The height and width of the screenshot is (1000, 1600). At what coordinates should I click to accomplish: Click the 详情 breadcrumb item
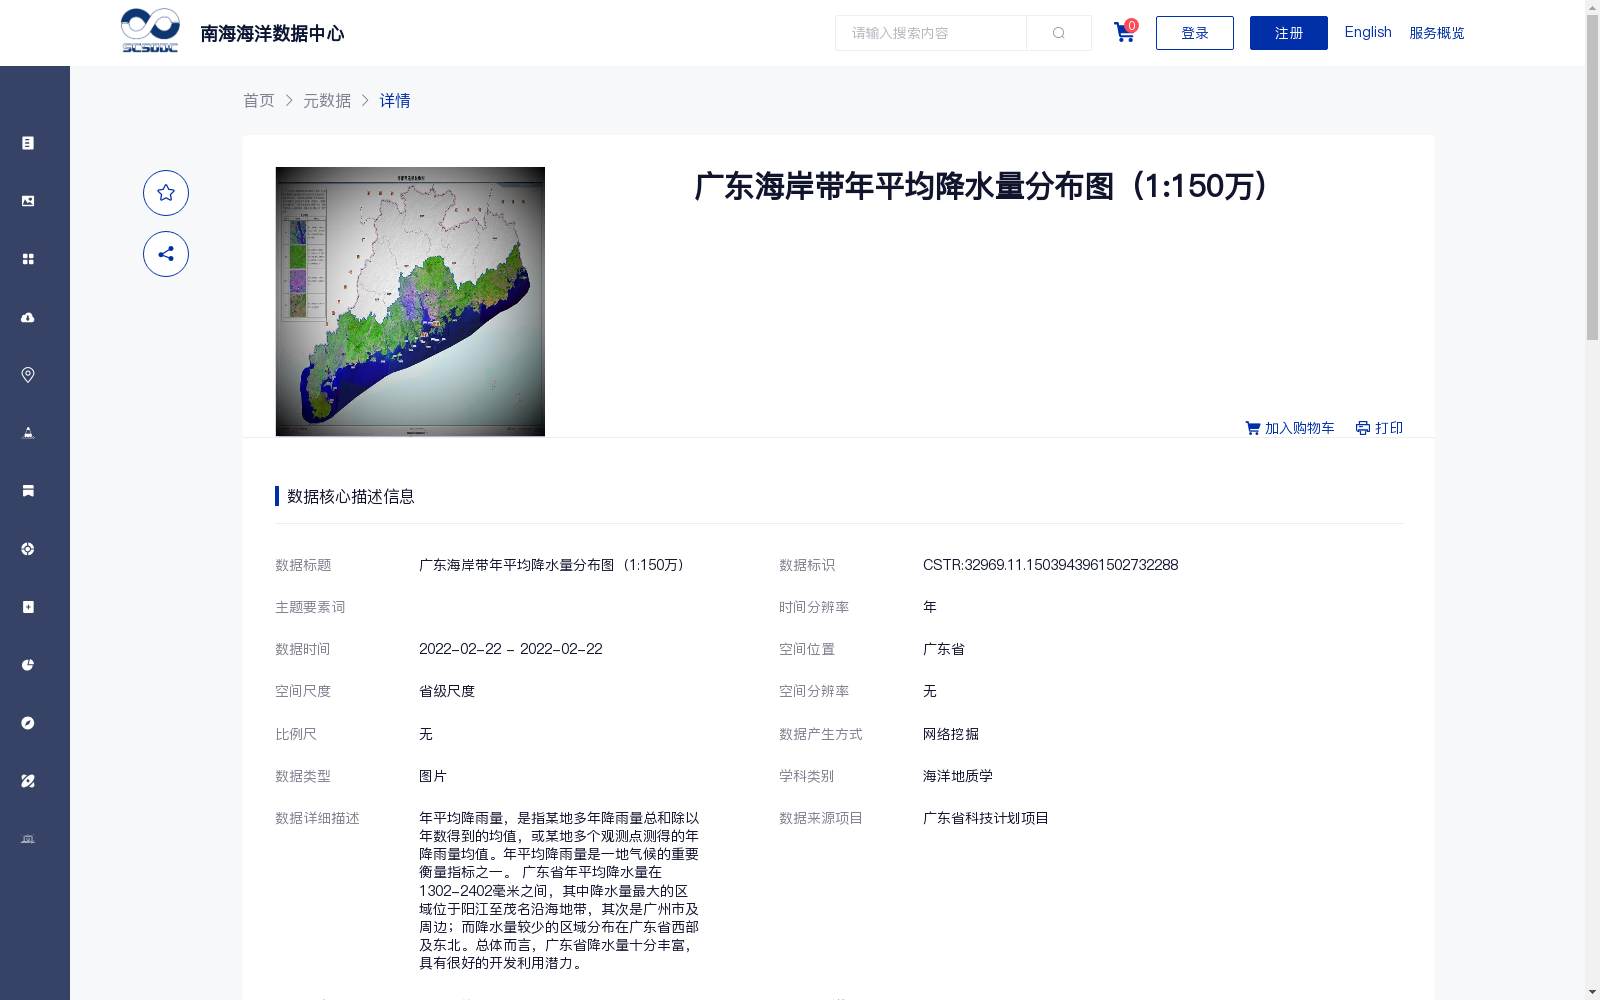[x=395, y=100]
